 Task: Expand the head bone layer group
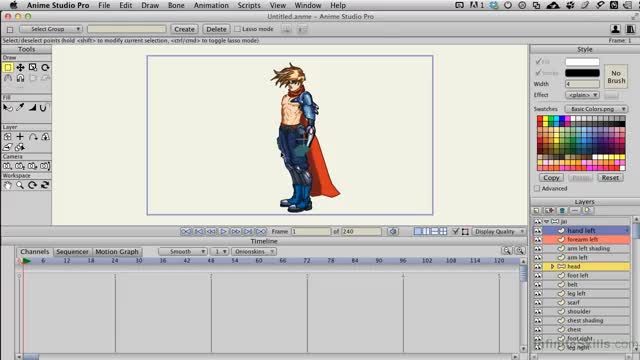(553, 267)
